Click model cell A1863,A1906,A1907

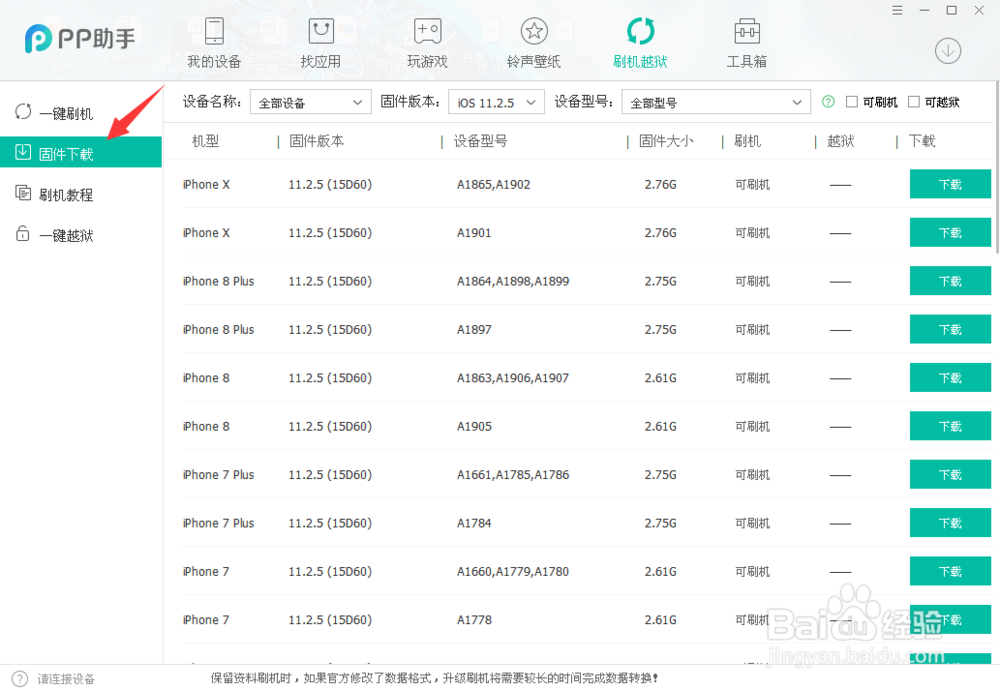pos(513,378)
